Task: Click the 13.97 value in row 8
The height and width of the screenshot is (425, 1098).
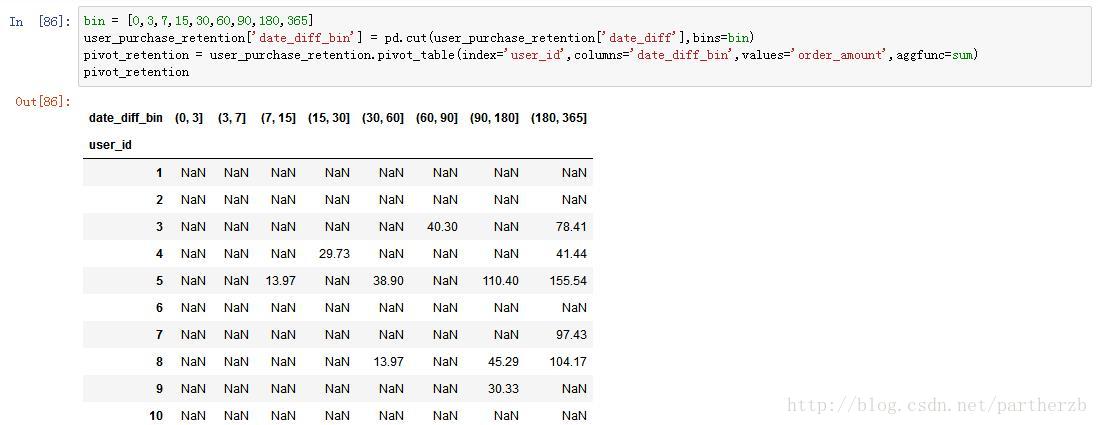Action: pos(388,362)
